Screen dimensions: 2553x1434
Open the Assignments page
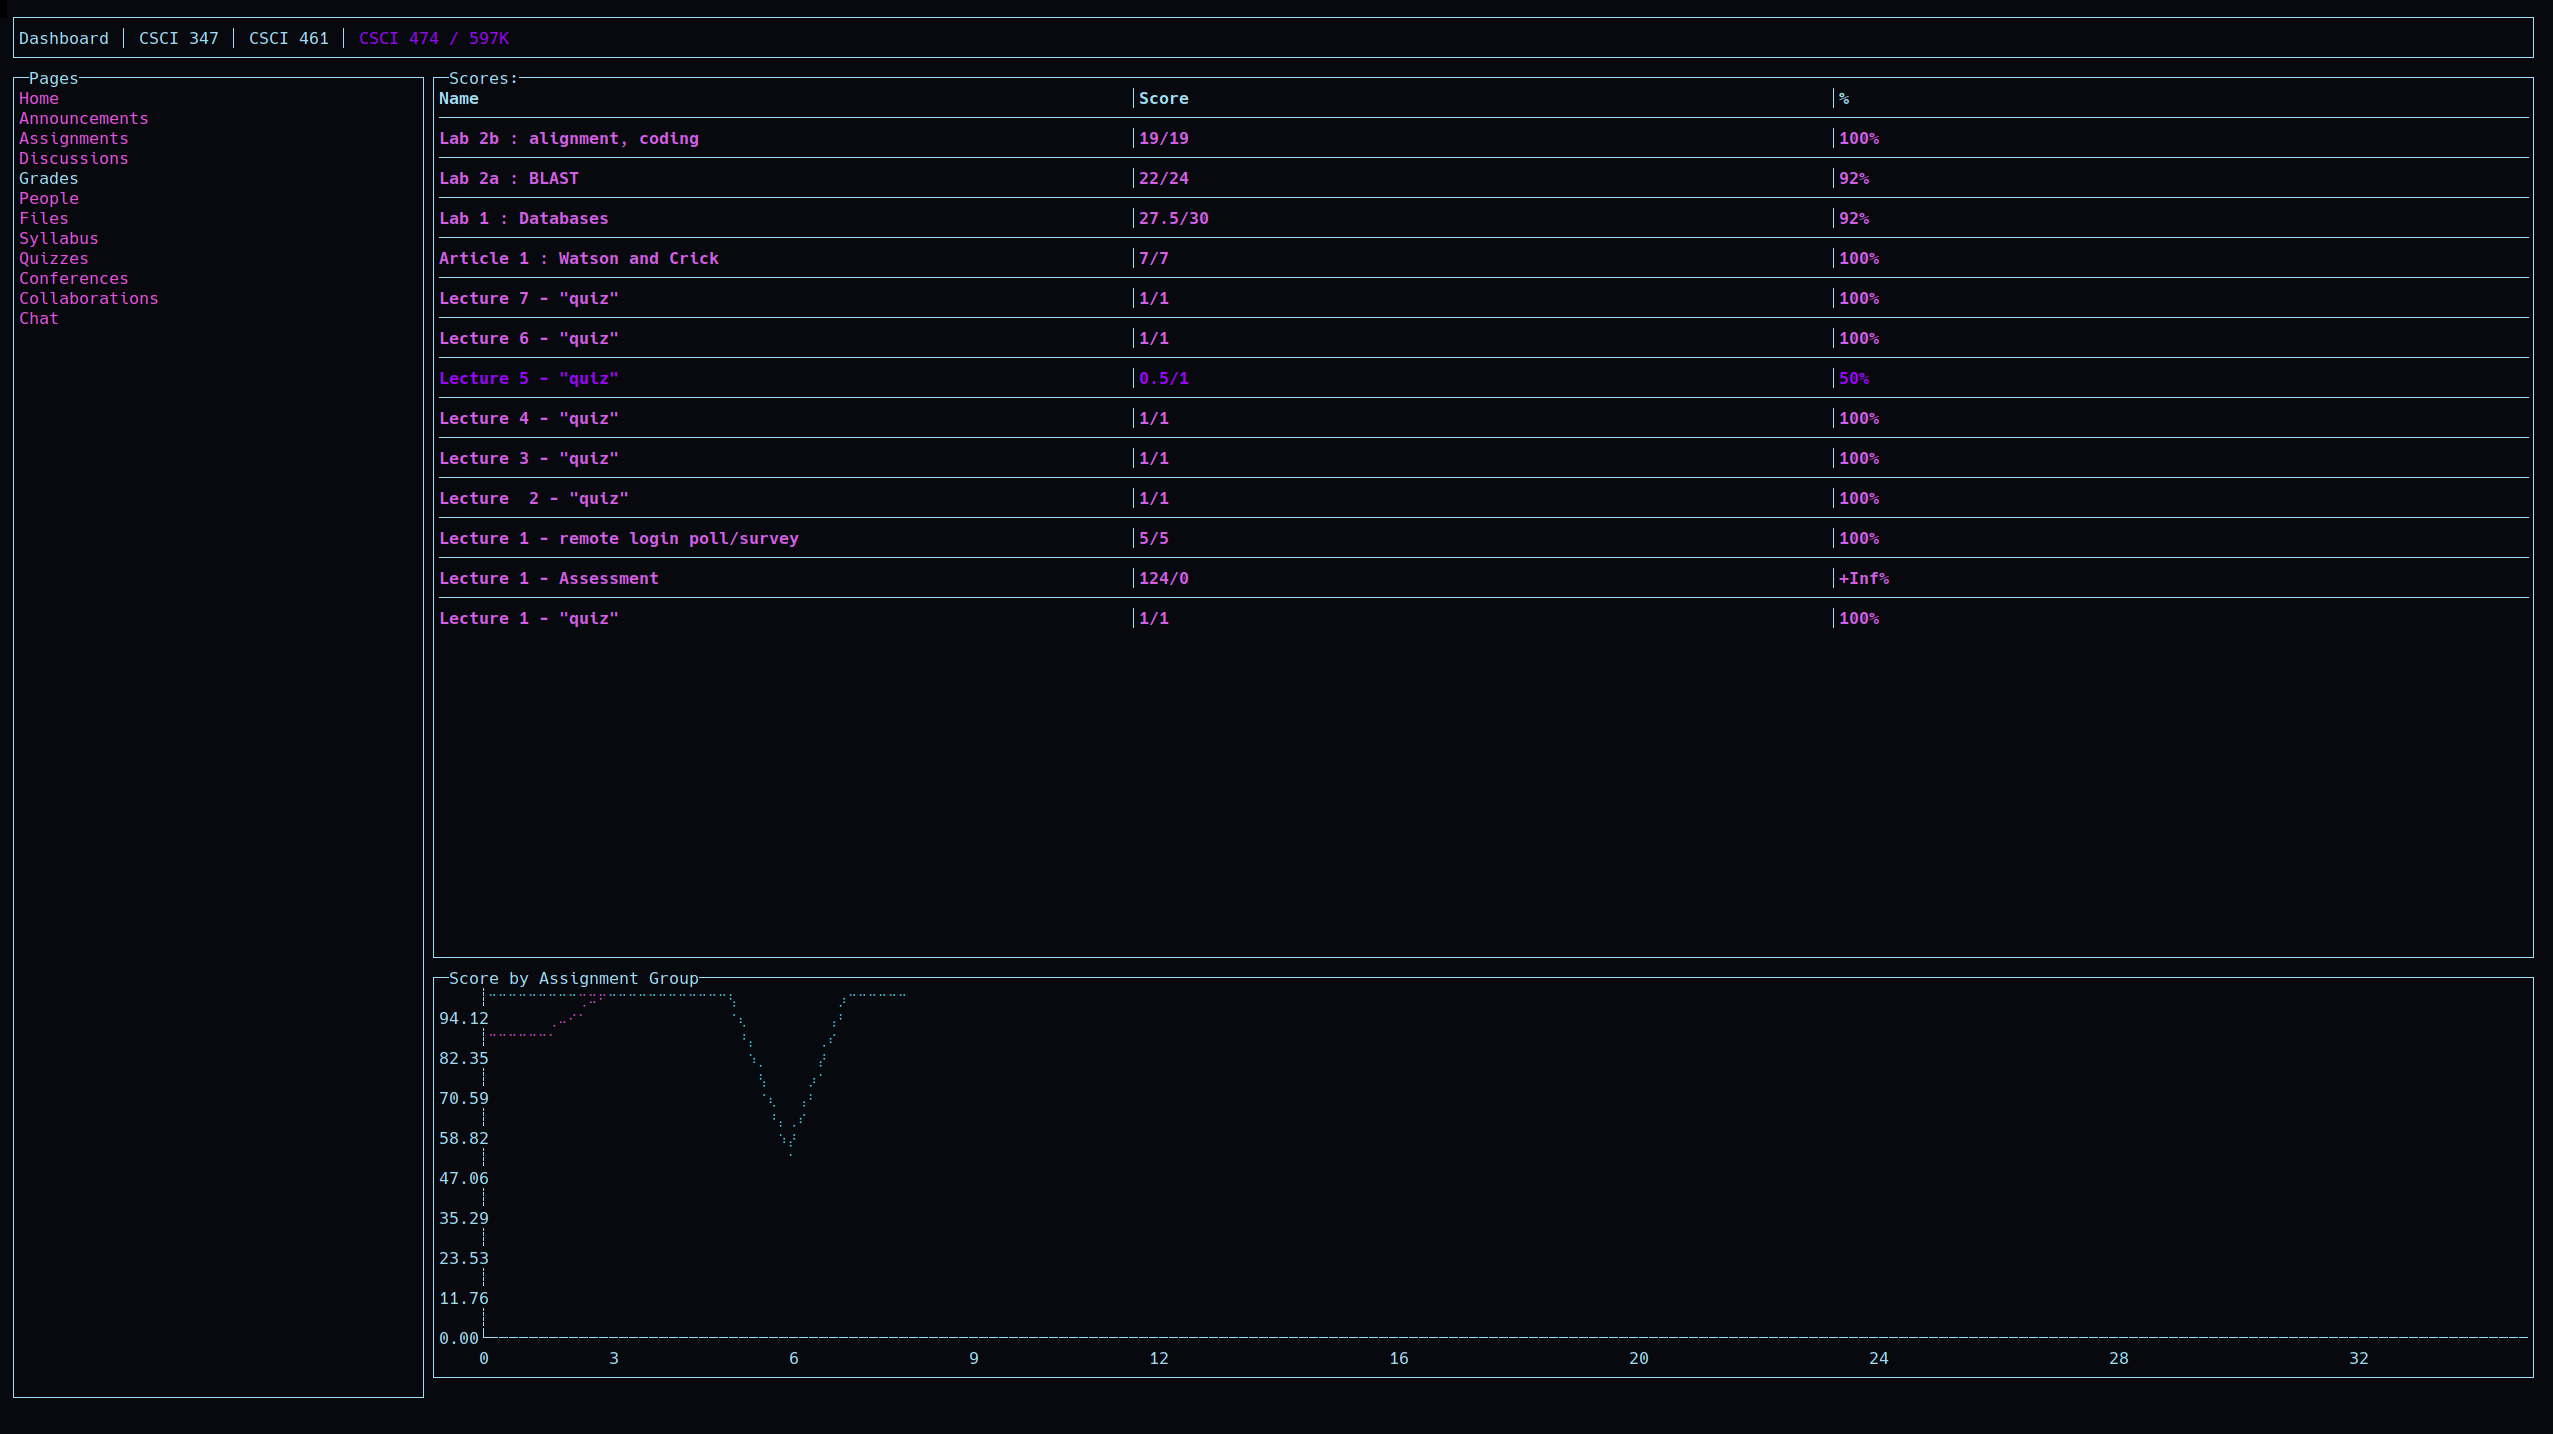pos(73,138)
